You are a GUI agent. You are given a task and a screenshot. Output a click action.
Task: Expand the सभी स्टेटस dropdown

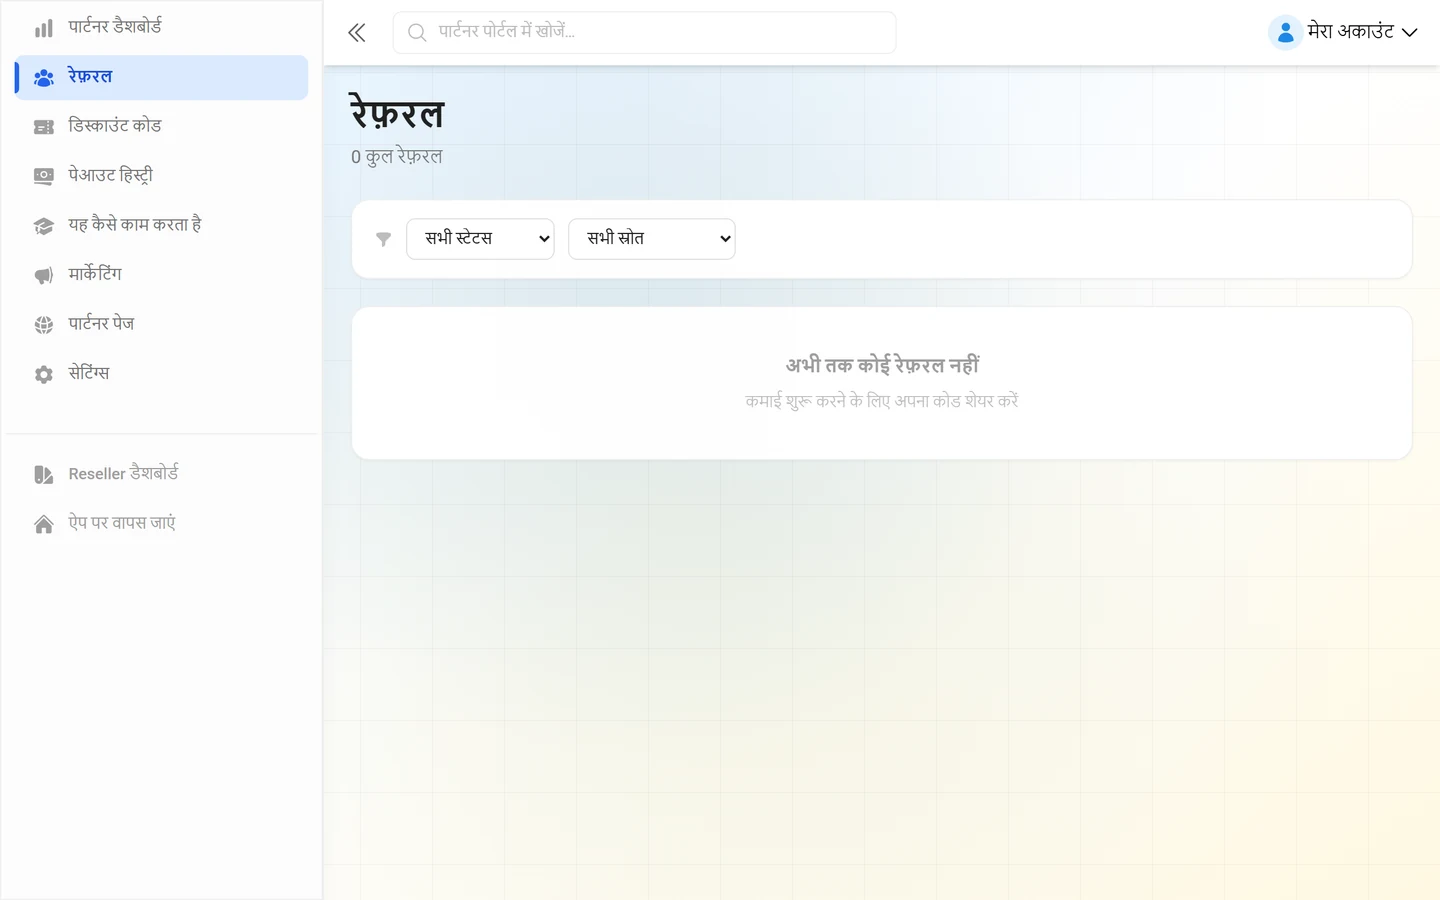click(480, 239)
